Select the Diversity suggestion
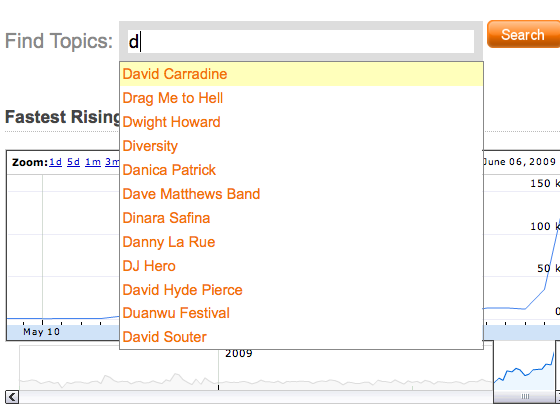 301,146
